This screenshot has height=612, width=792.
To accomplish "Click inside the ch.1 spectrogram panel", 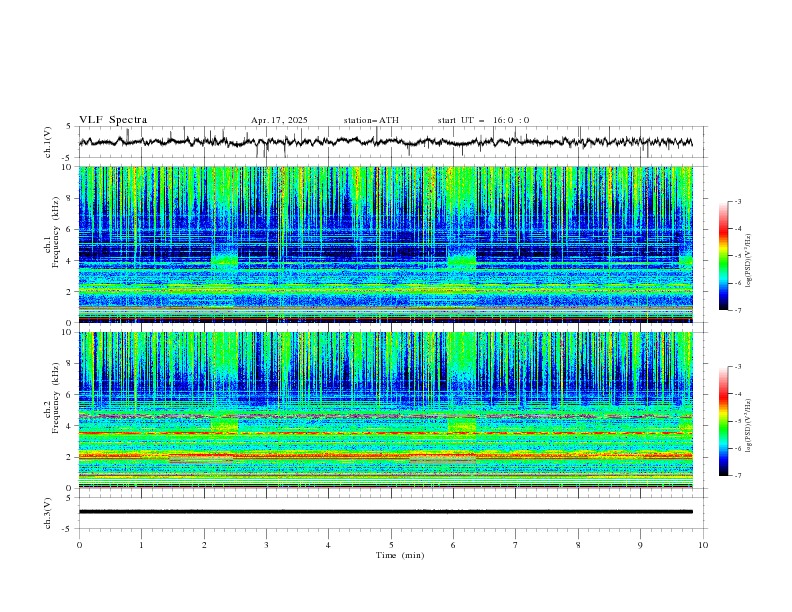I will click(x=385, y=244).
